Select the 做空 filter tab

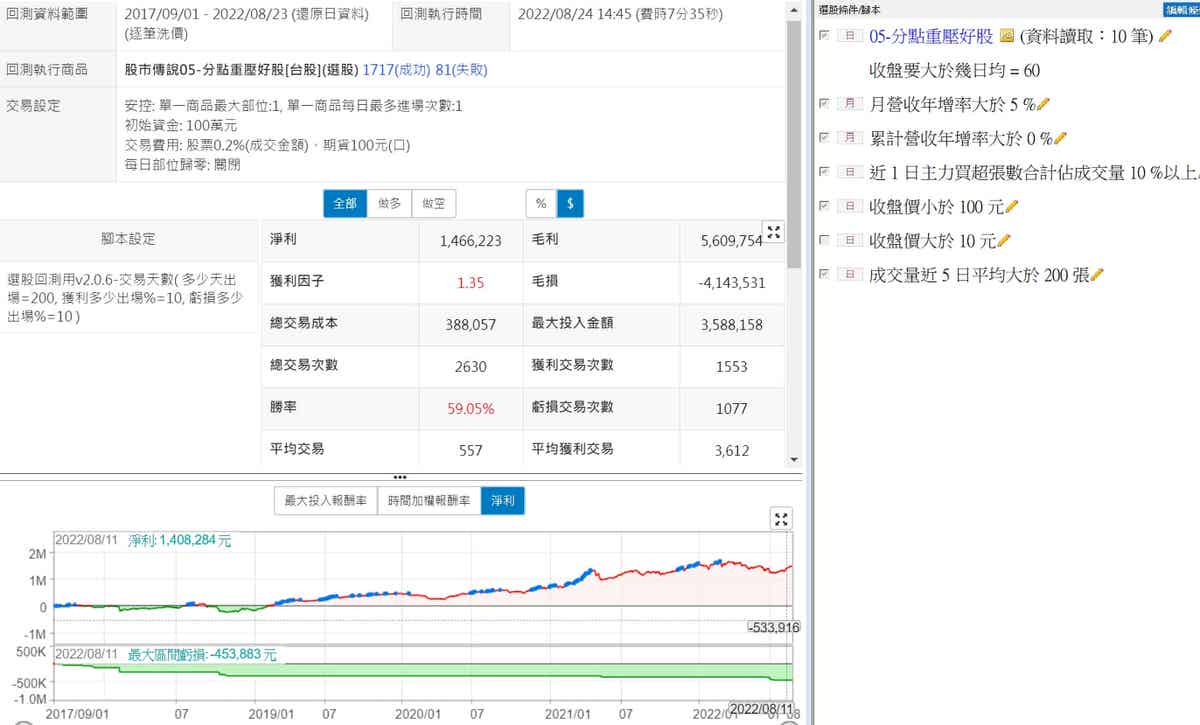434,203
